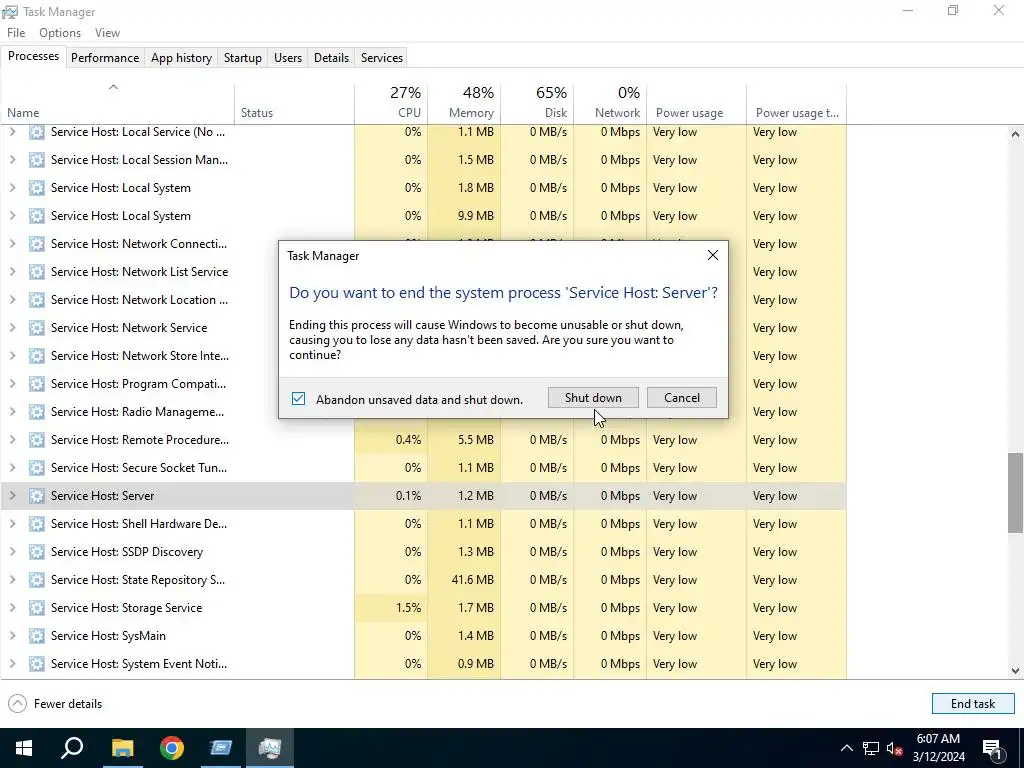Sort processes by the Memory column
This screenshot has height=768, width=1024.
[x=464, y=103]
